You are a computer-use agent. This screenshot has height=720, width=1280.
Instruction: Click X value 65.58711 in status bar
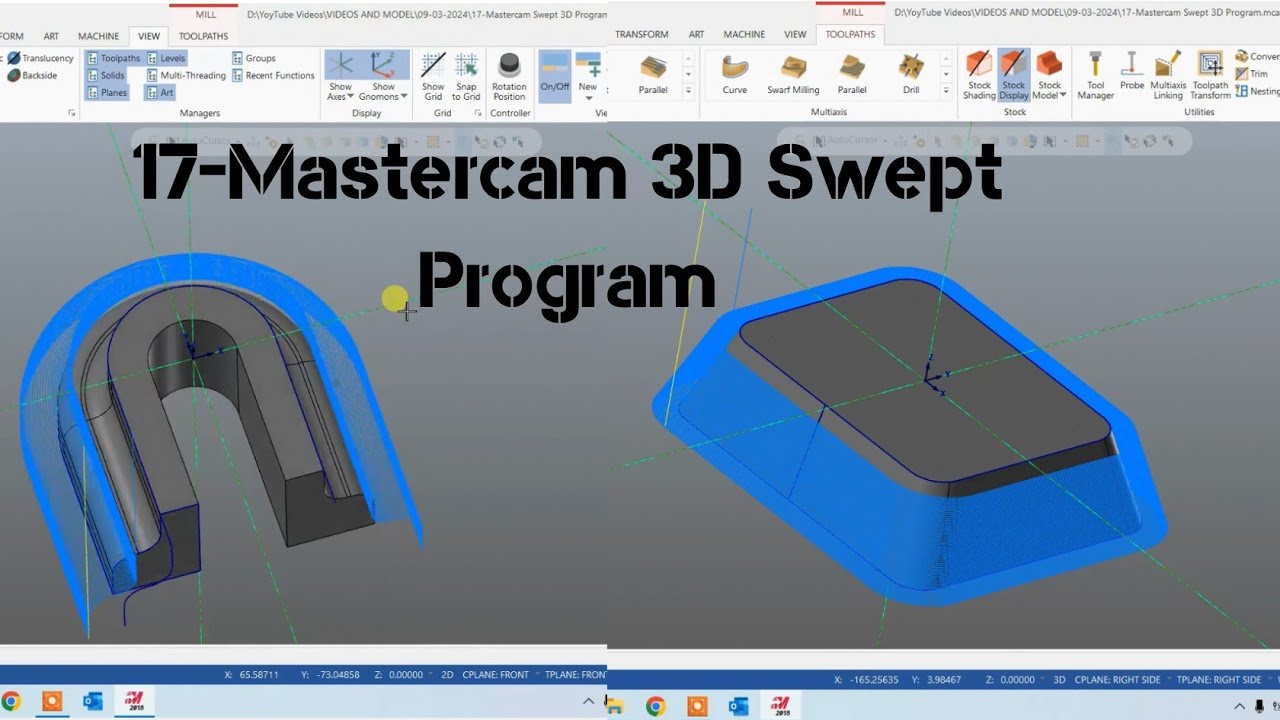click(x=259, y=675)
